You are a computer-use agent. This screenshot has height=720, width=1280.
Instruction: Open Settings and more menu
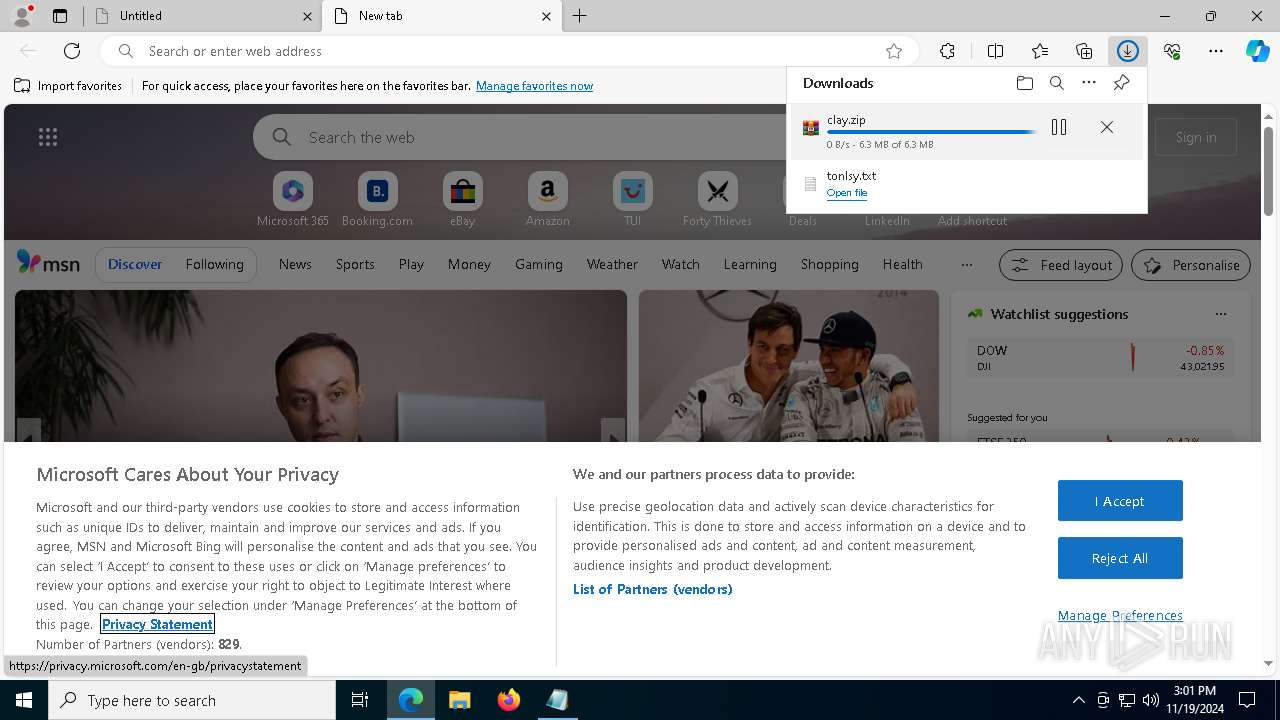pos(1216,51)
